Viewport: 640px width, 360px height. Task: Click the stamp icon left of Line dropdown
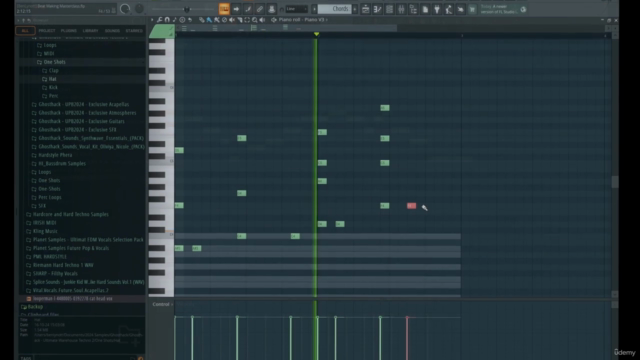(x=271, y=9)
